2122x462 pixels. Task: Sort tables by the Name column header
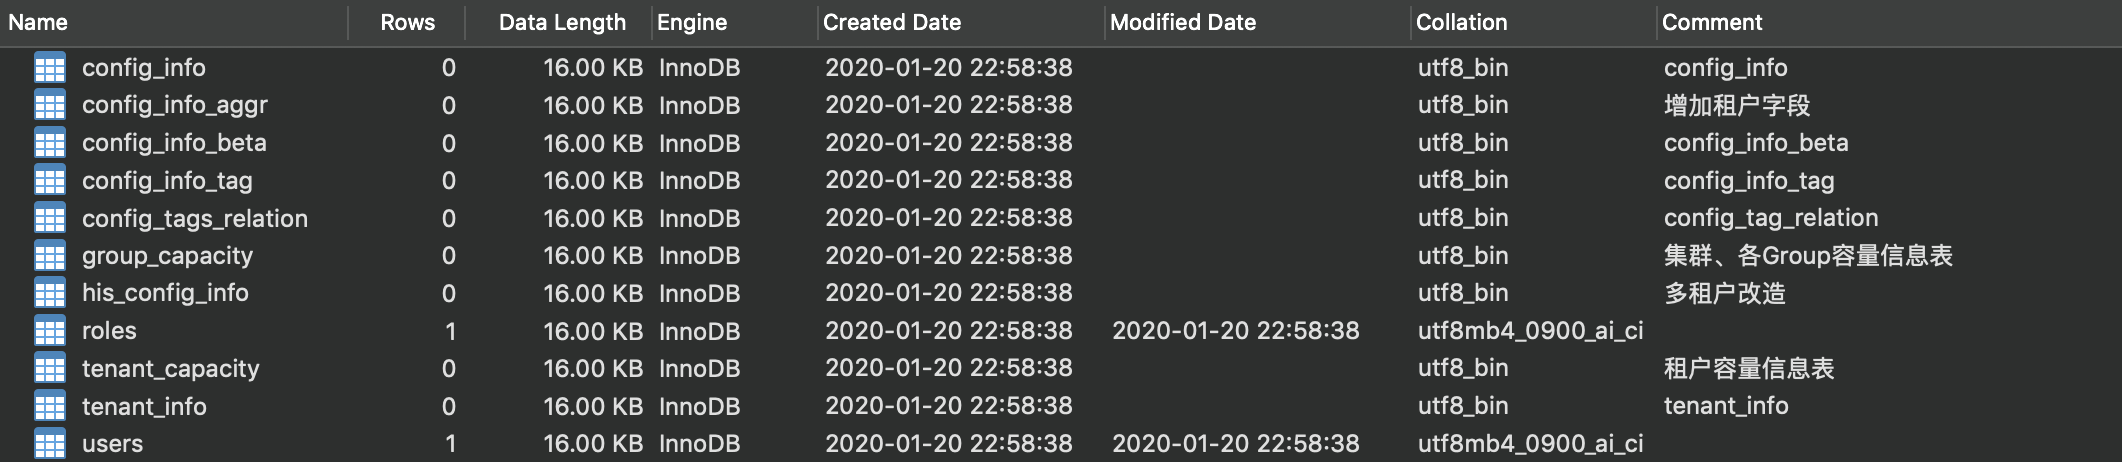click(38, 22)
